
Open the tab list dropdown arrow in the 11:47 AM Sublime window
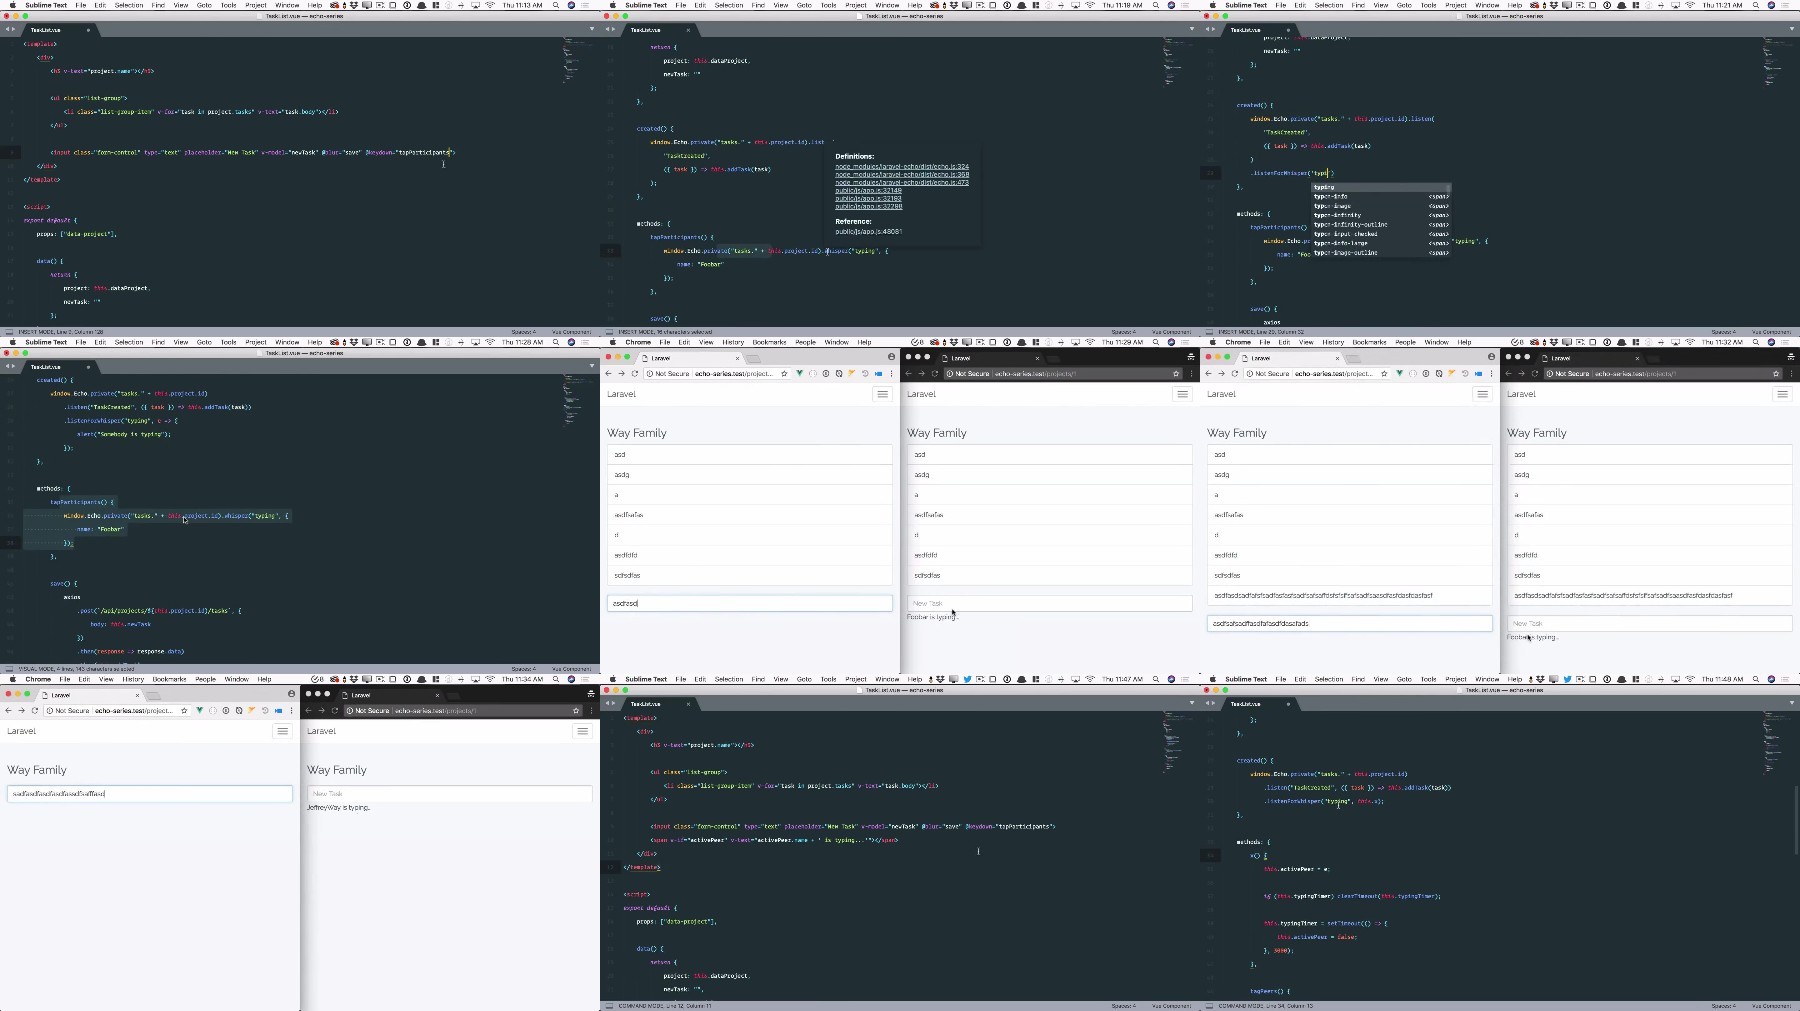coord(1191,703)
